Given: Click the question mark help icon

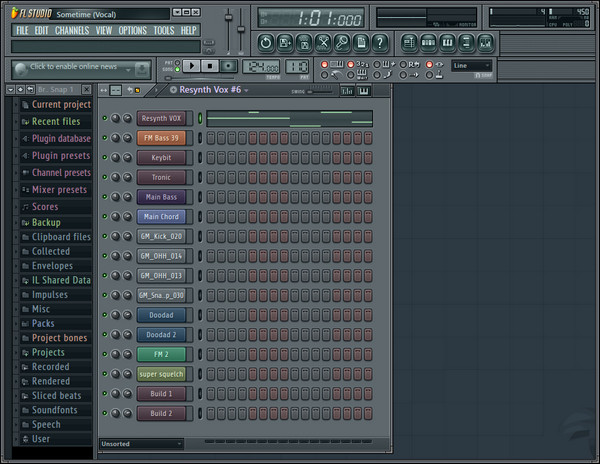Looking at the screenshot, I should (381, 42).
